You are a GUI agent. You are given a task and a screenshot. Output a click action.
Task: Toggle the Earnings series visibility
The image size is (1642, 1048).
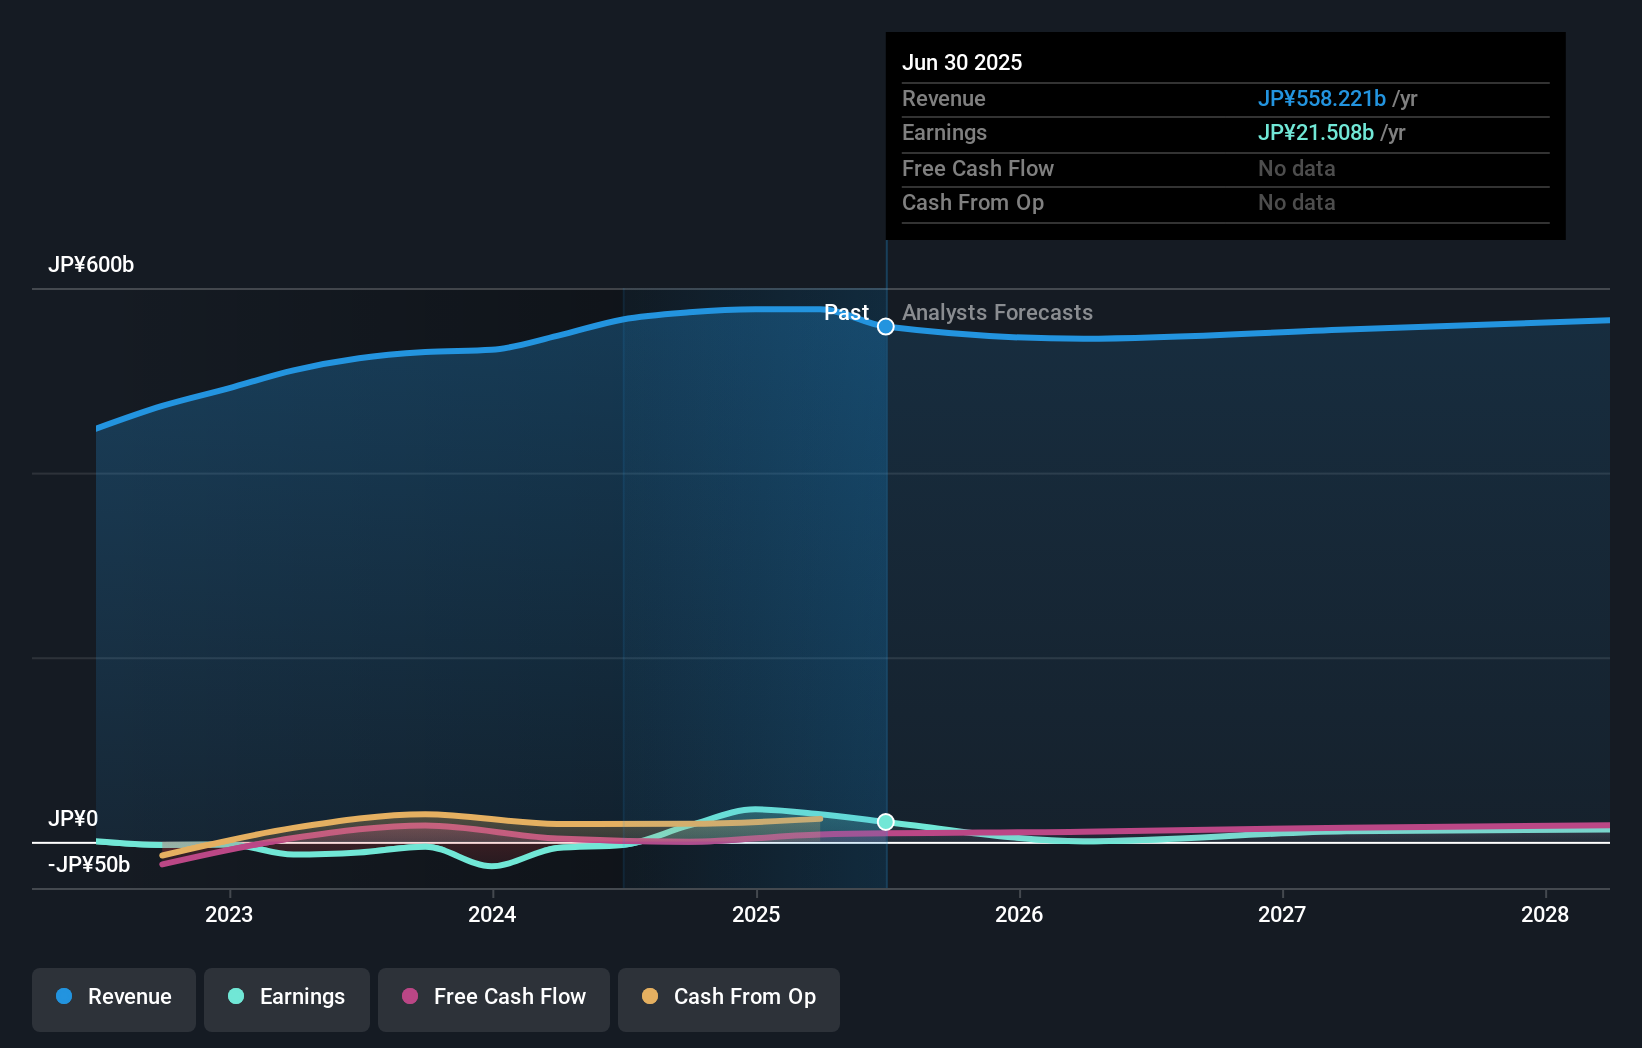point(287,999)
